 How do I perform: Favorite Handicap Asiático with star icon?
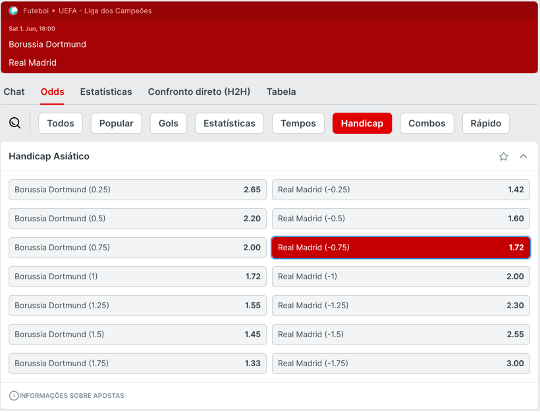[x=503, y=156]
